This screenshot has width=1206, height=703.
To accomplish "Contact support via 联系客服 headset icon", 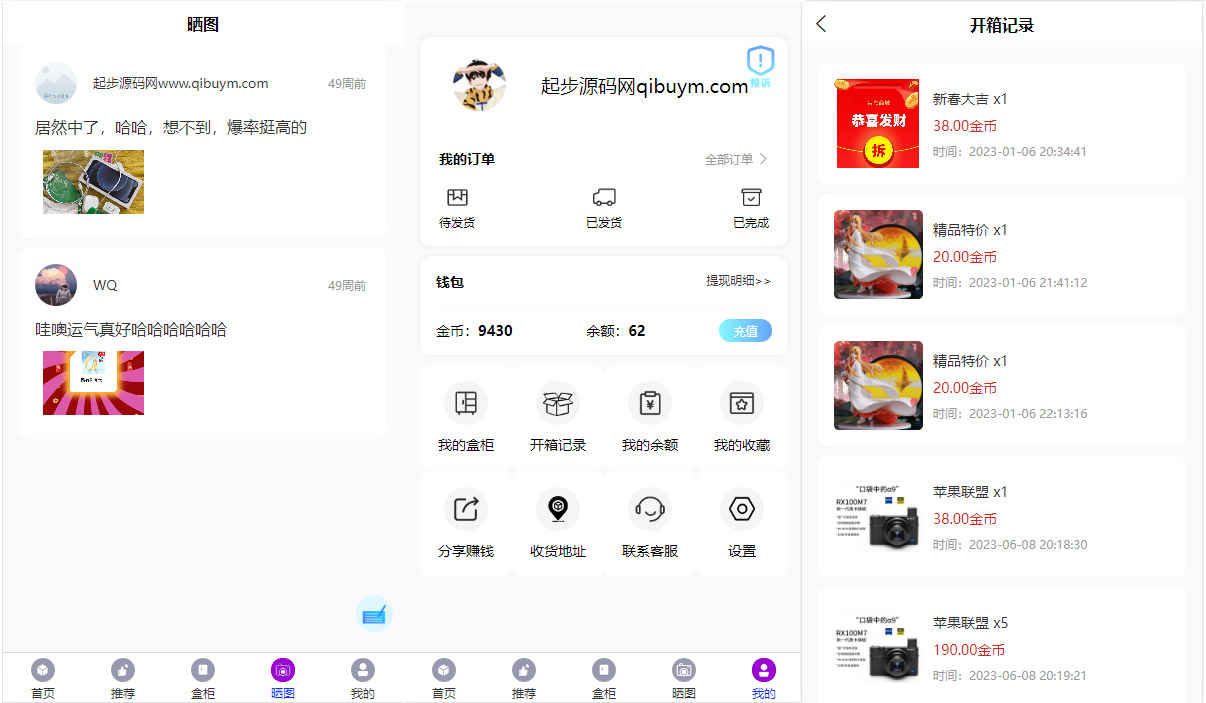I will [650, 509].
